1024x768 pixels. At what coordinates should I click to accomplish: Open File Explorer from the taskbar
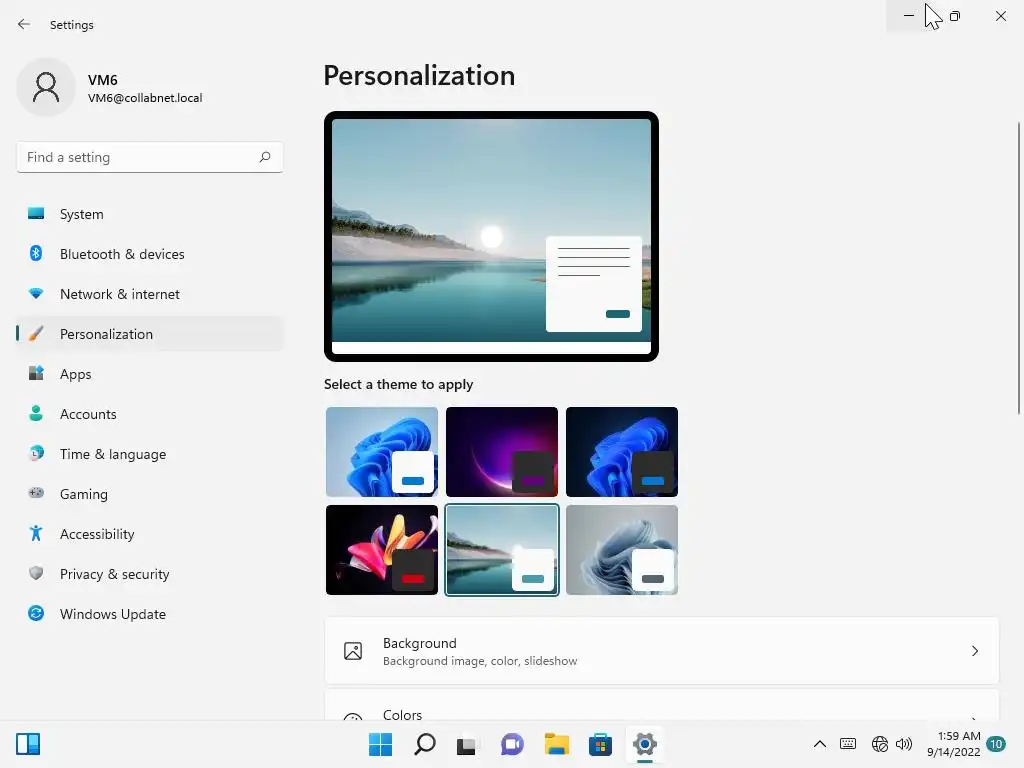(556, 744)
